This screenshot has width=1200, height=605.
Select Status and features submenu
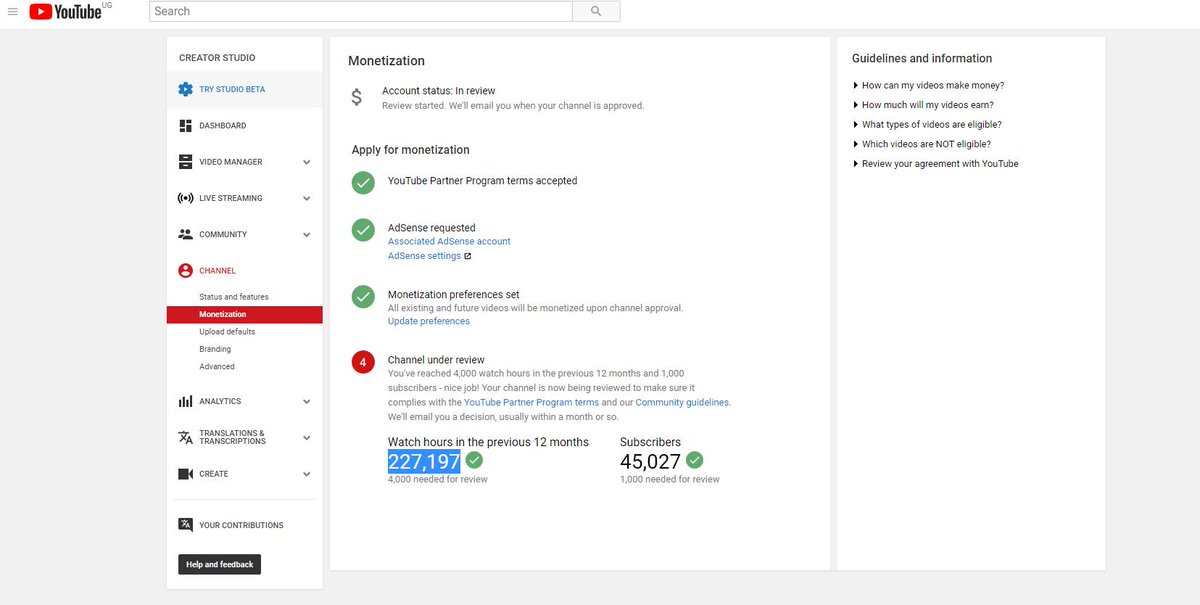(x=234, y=297)
